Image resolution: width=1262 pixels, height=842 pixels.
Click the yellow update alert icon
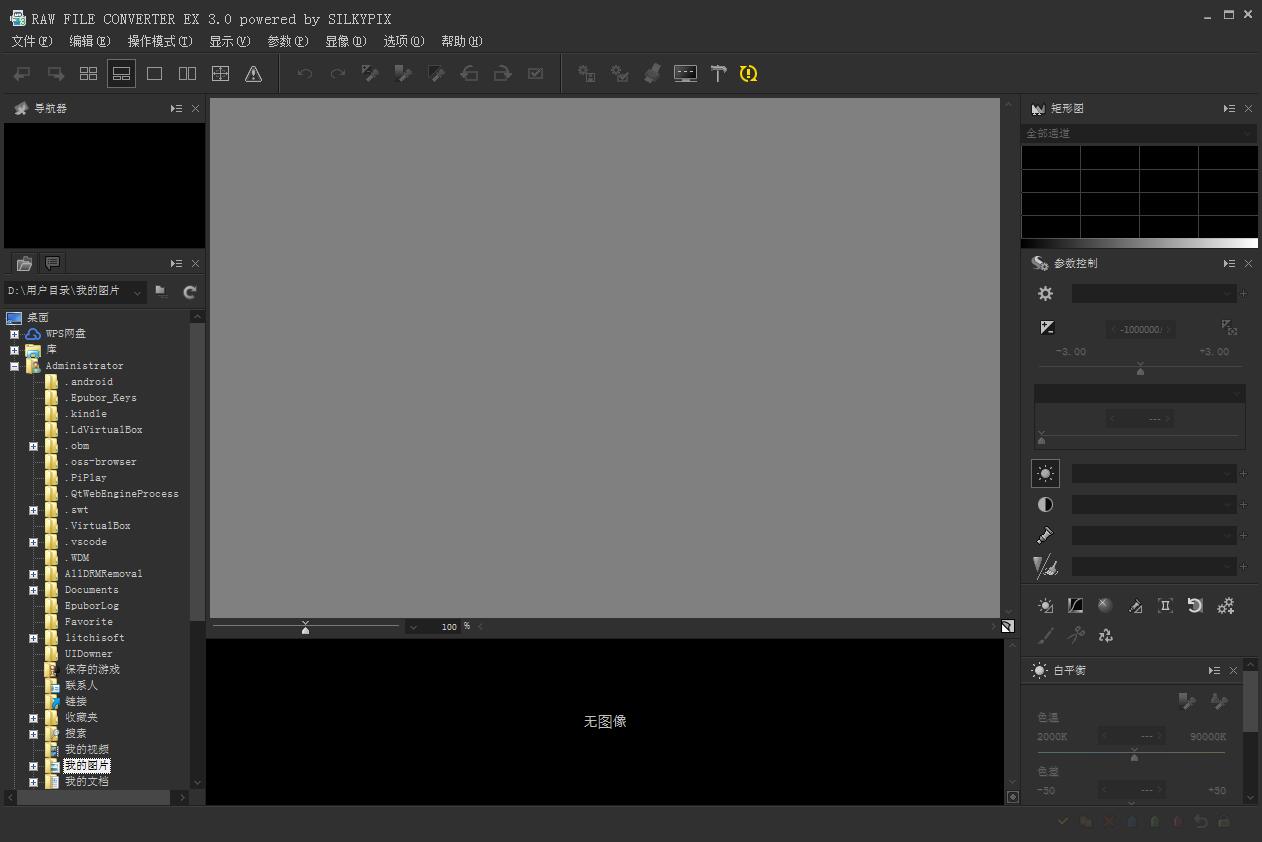(748, 74)
